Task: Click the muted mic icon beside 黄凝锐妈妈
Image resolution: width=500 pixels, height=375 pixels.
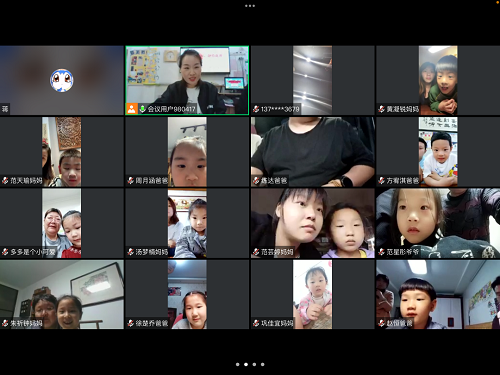Action: [x=382, y=109]
